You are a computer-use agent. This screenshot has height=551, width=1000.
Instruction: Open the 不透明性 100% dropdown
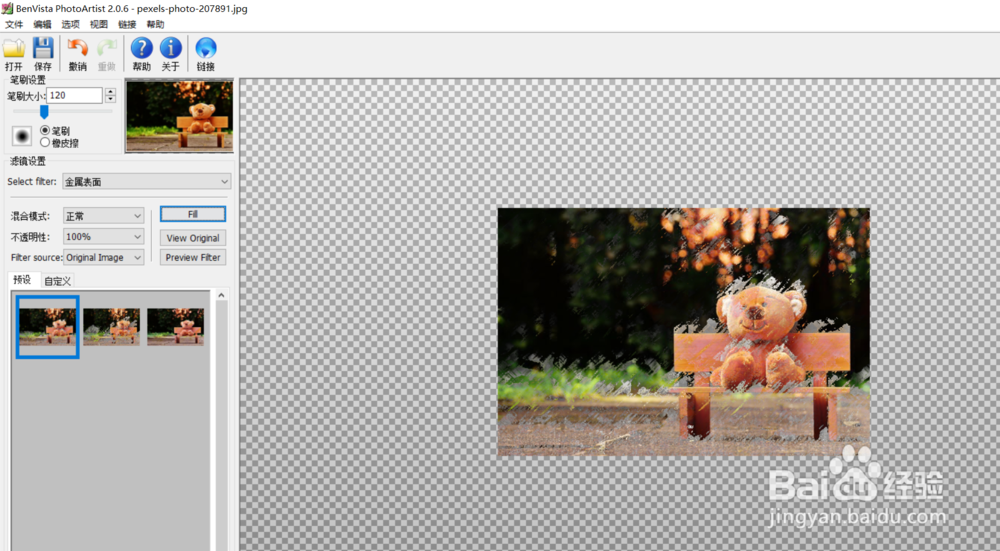(103, 237)
